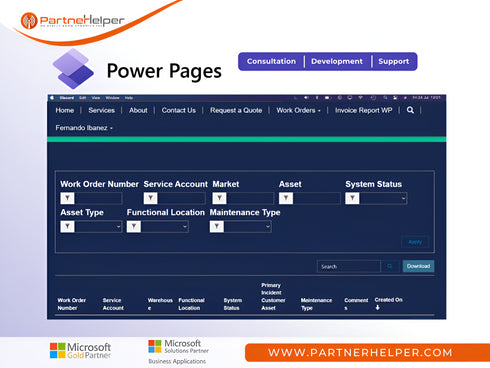Open the Help menu in mac menu bar
Screen dimensions: 490x368
tap(129, 98)
